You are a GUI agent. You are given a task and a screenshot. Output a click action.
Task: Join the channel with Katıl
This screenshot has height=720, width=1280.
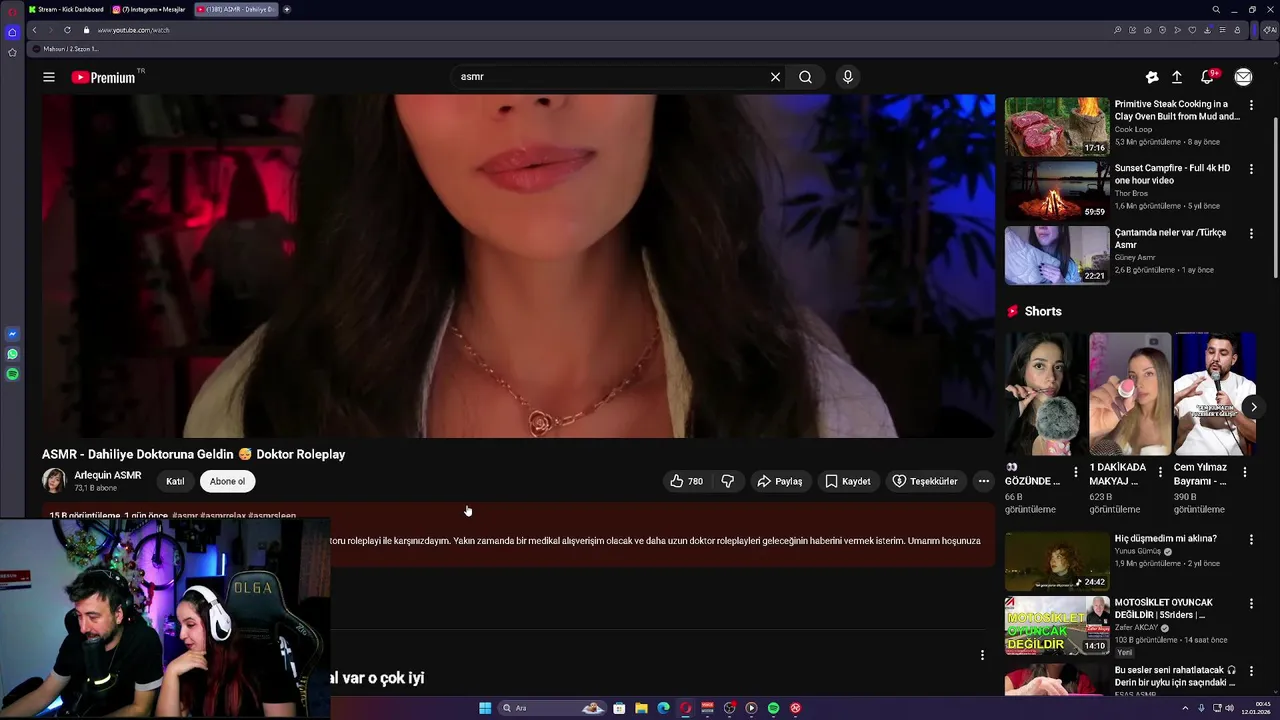175,481
